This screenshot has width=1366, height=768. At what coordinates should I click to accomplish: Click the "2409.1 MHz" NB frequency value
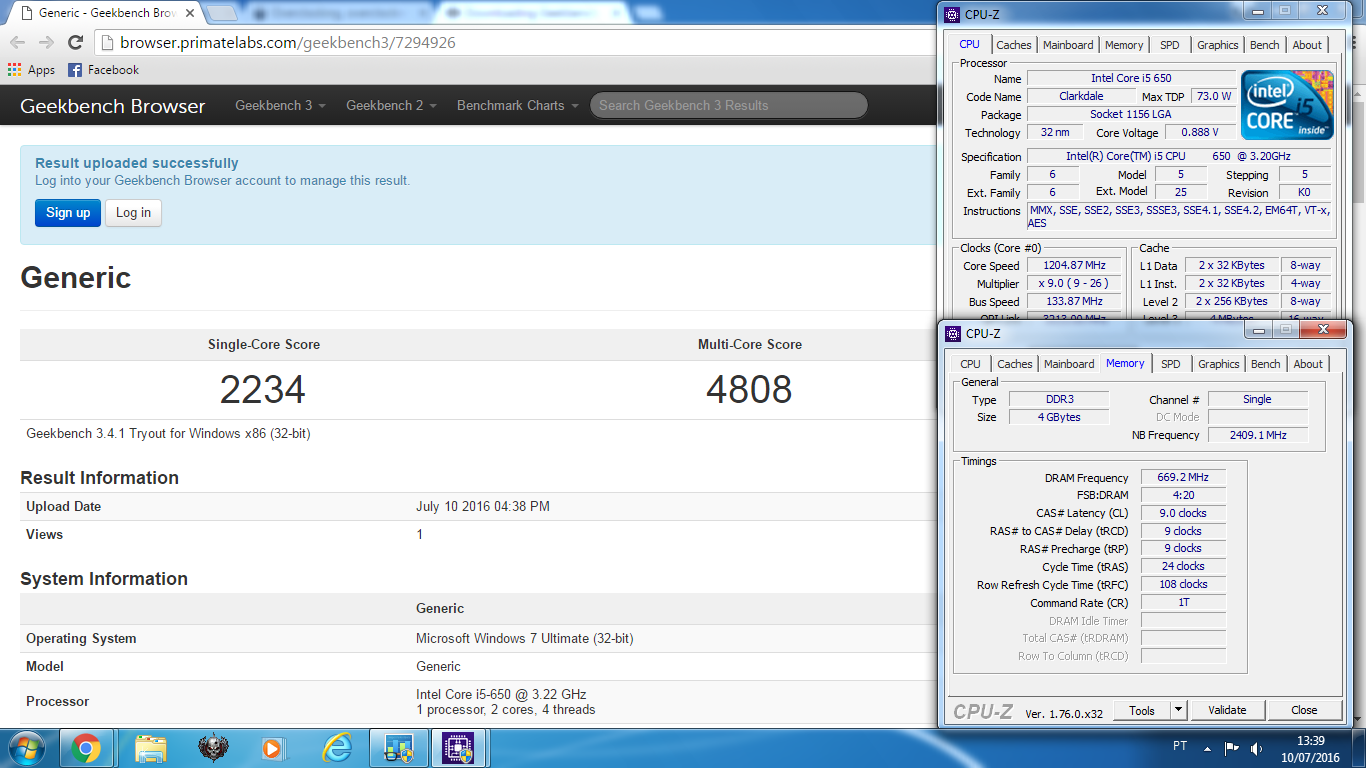[x=1257, y=435]
